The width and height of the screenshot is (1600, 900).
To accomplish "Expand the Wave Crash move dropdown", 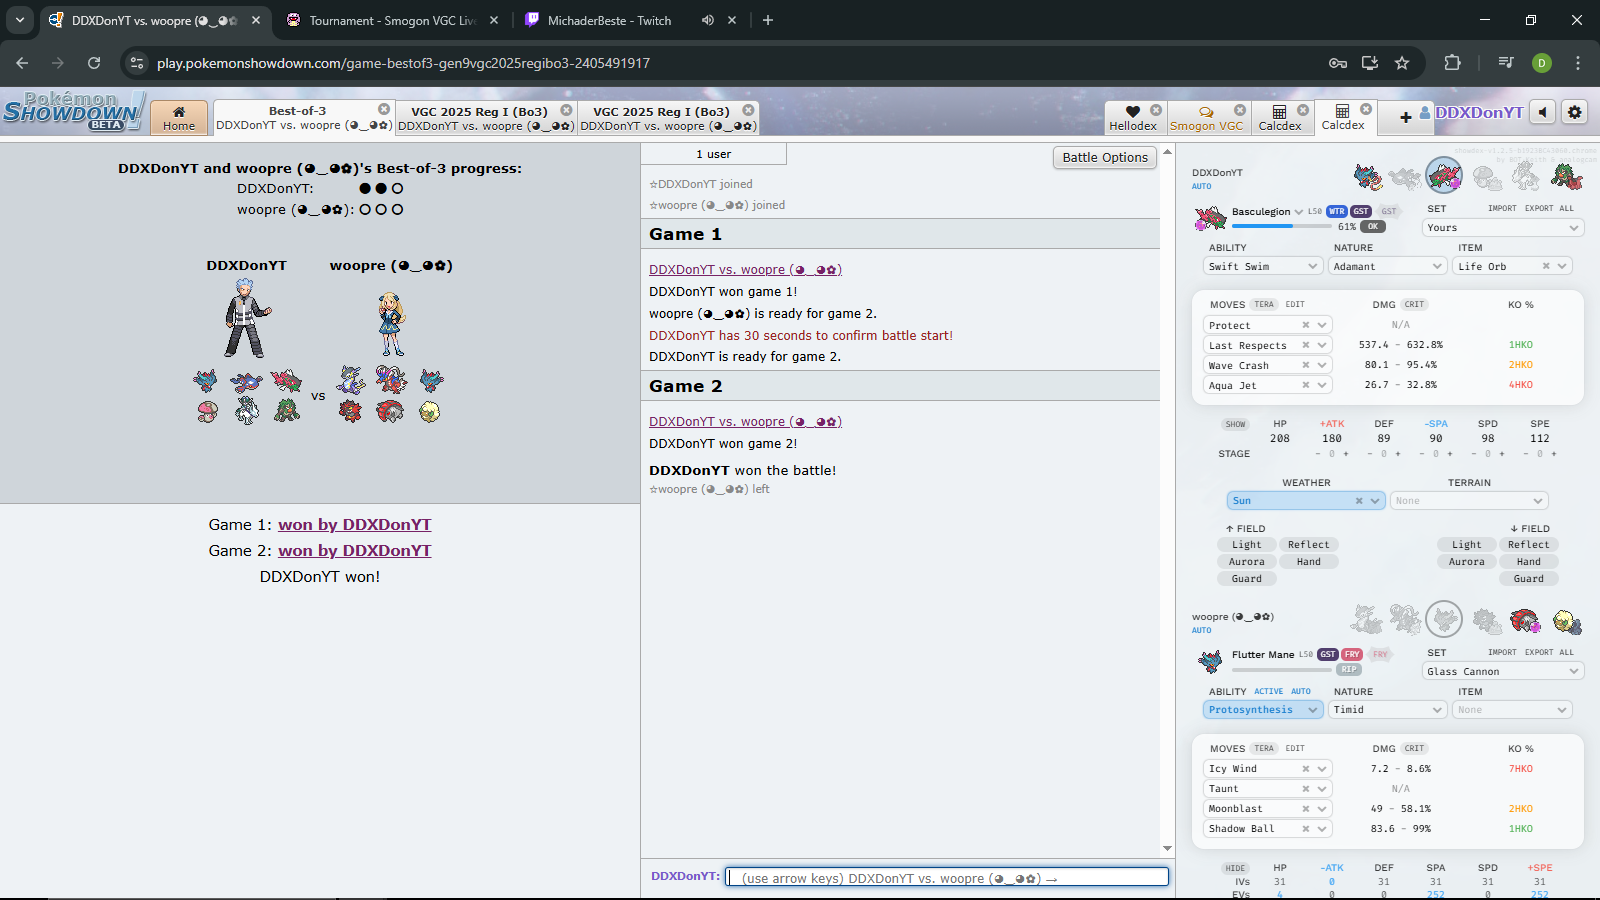I will pos(1323,365).
